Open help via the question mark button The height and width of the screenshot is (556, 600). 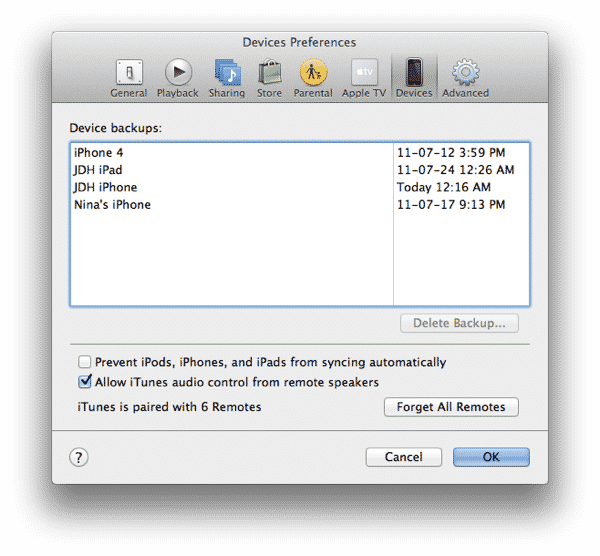pos(79,457)
